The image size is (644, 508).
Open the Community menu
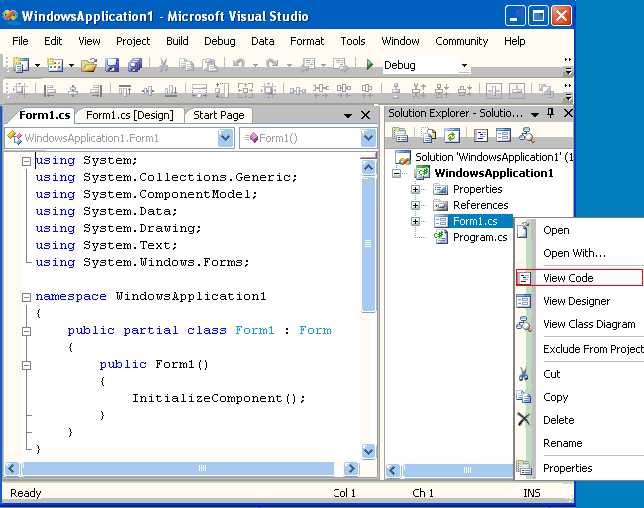462,41
